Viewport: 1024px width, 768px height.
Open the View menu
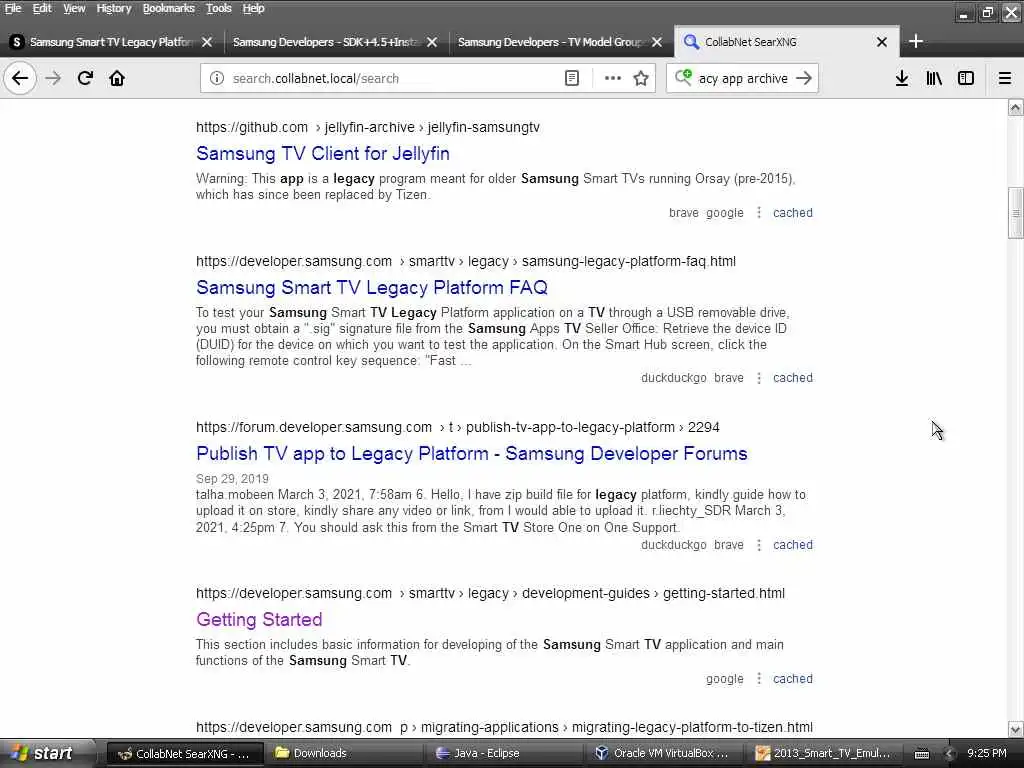tap(74, 8)
